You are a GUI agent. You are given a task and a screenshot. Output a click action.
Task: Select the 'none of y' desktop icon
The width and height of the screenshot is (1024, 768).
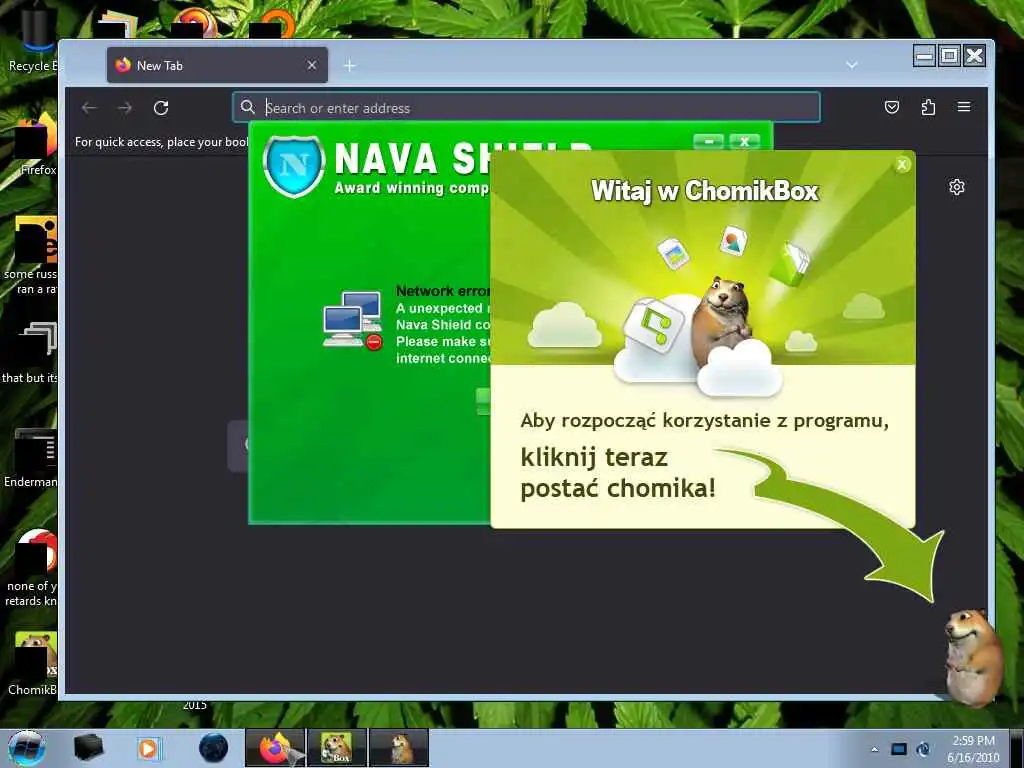coord(31,568)
